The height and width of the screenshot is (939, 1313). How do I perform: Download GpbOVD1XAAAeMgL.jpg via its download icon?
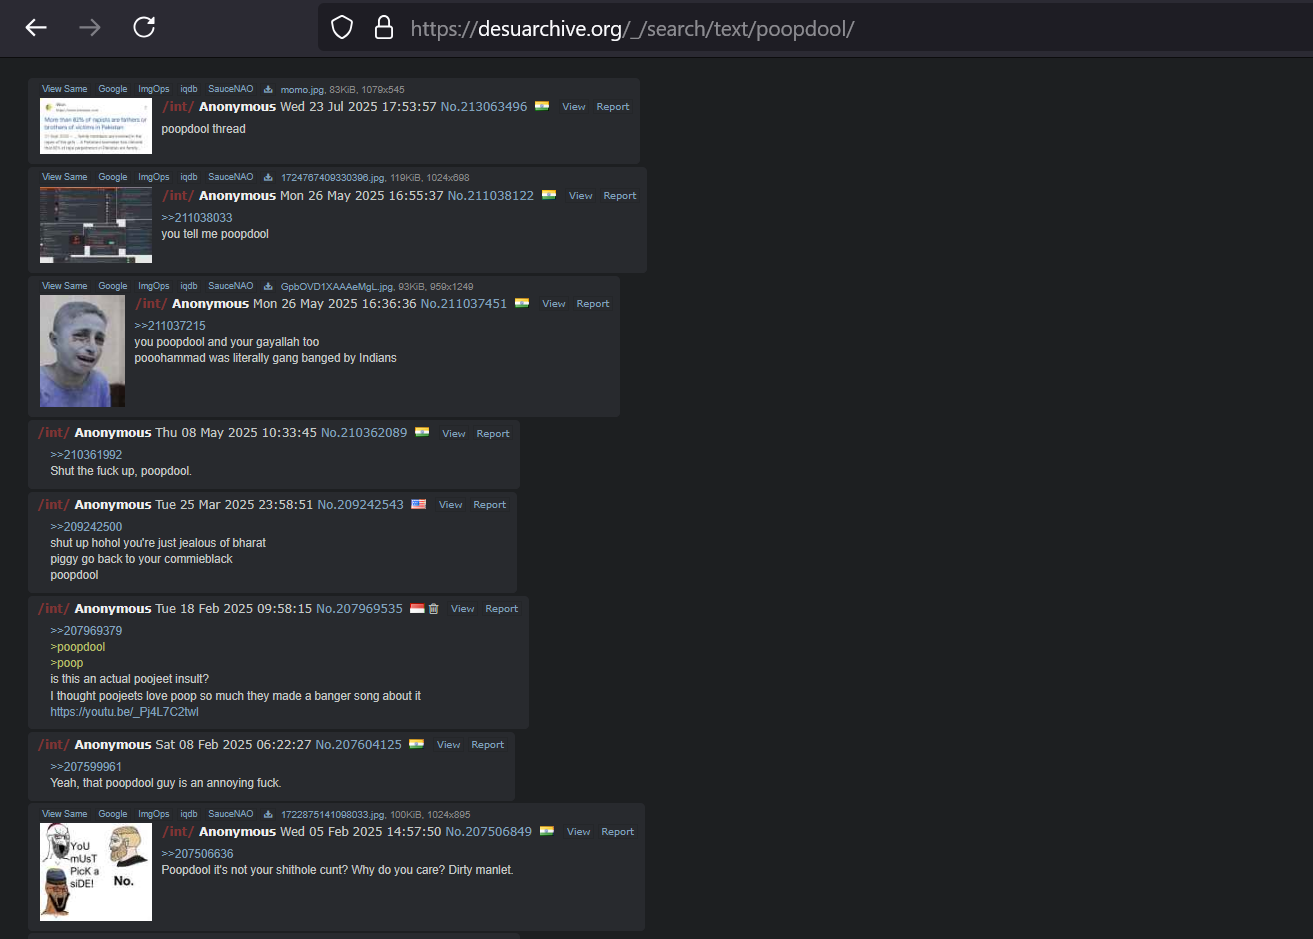(x=268, y=287)
